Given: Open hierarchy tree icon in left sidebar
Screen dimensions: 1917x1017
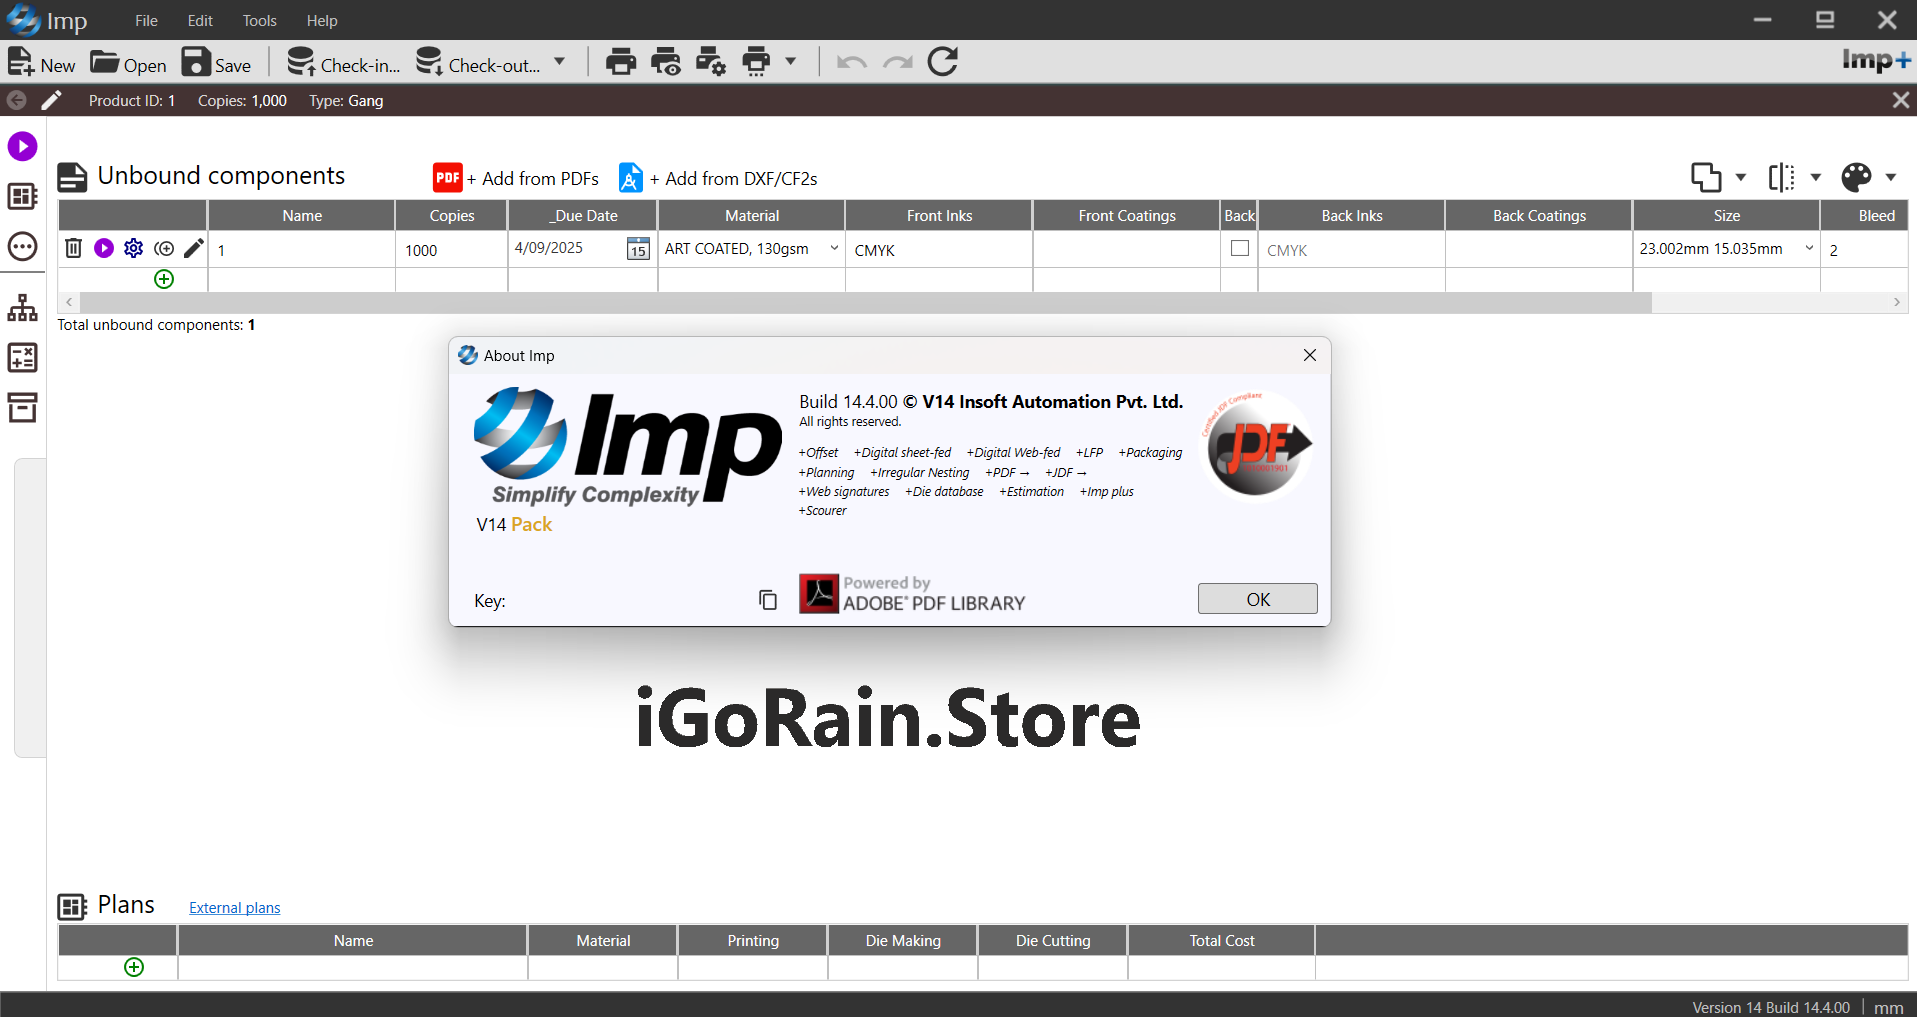Looking at the screenshot, I should (x=22, y=308).
